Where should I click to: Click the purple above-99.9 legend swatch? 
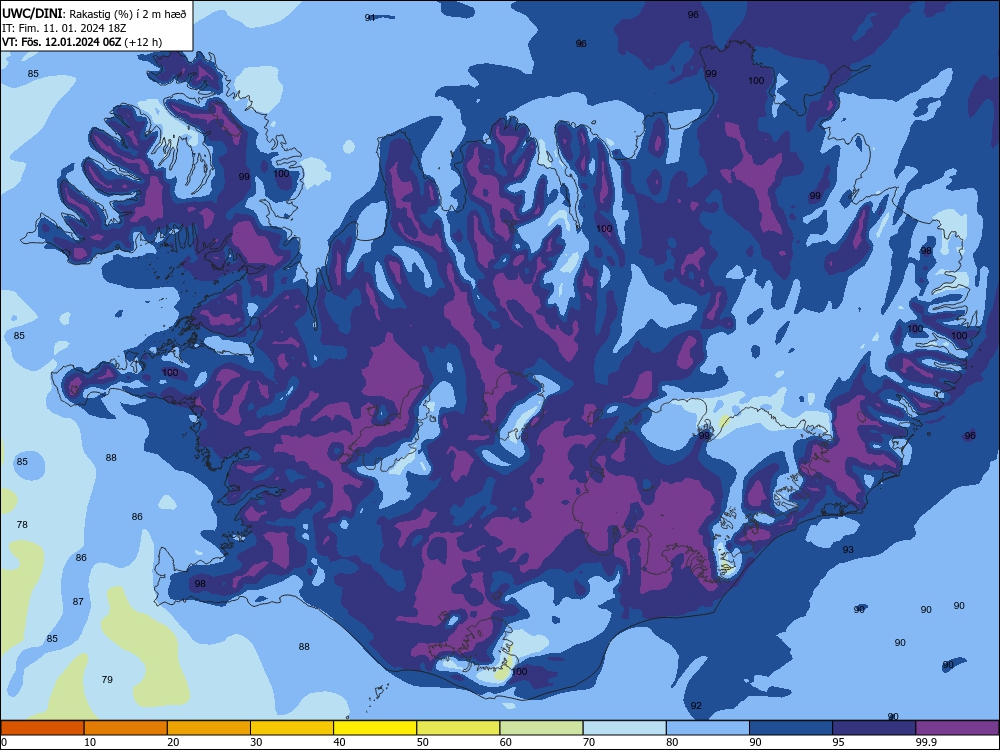(x=957, y=728)
